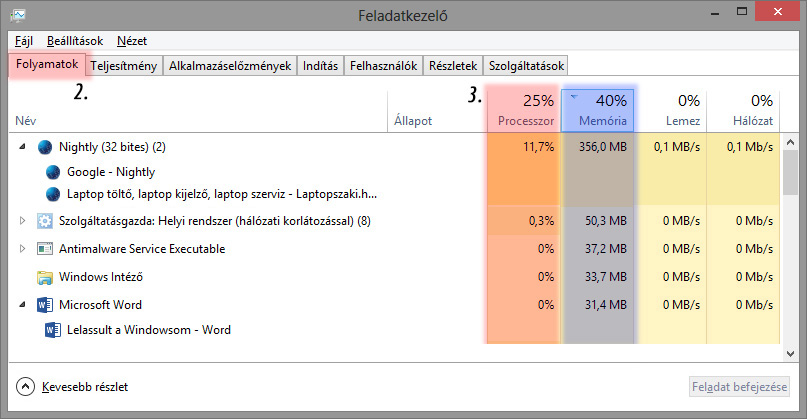Click the Szolgáltatásgazda gear icon
The height and width of the screenshot is (419, 807).
click(45, 221)
